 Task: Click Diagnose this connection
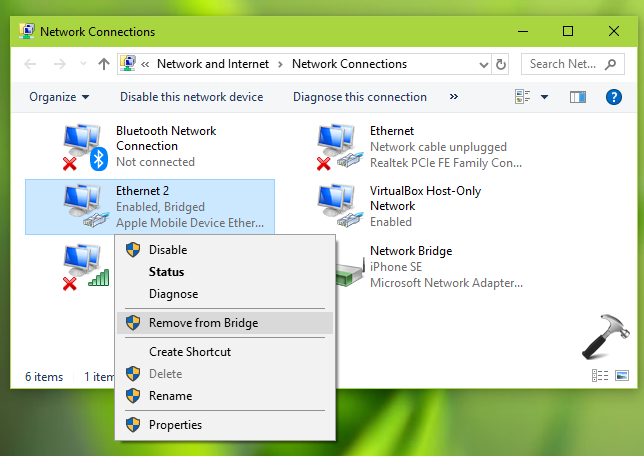pos(359,97)
